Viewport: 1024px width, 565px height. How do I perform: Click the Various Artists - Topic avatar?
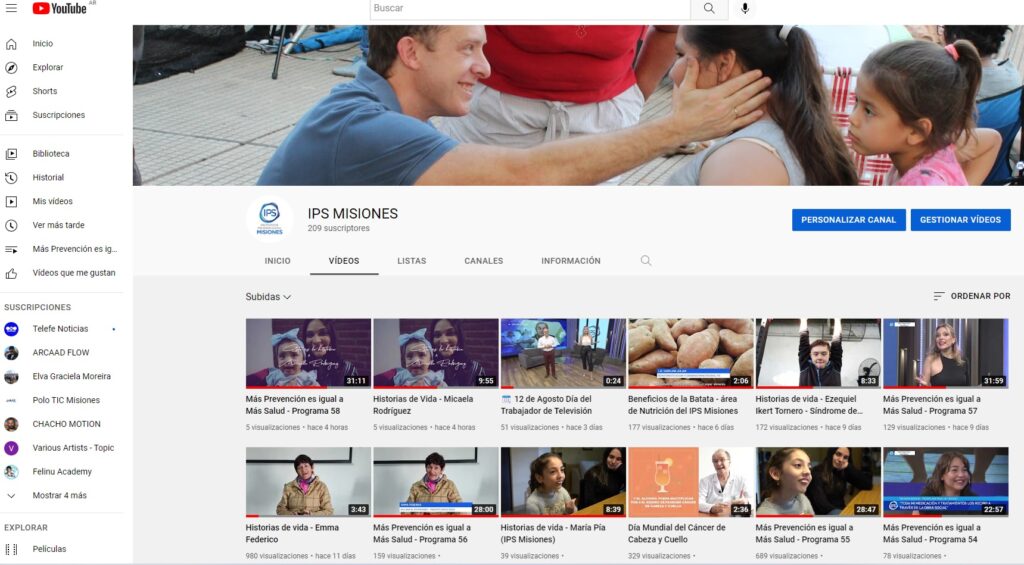11,448
